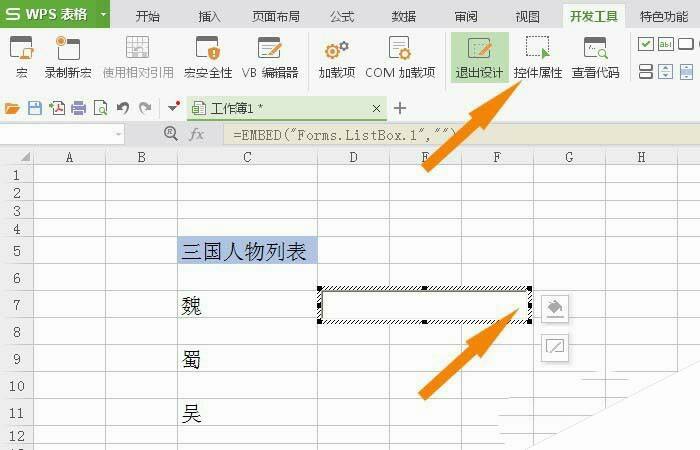Image resolution: width=700 pixels, height=450 pixels.
Task: Switch to the 数据 tab
Action: click(404, 17)
